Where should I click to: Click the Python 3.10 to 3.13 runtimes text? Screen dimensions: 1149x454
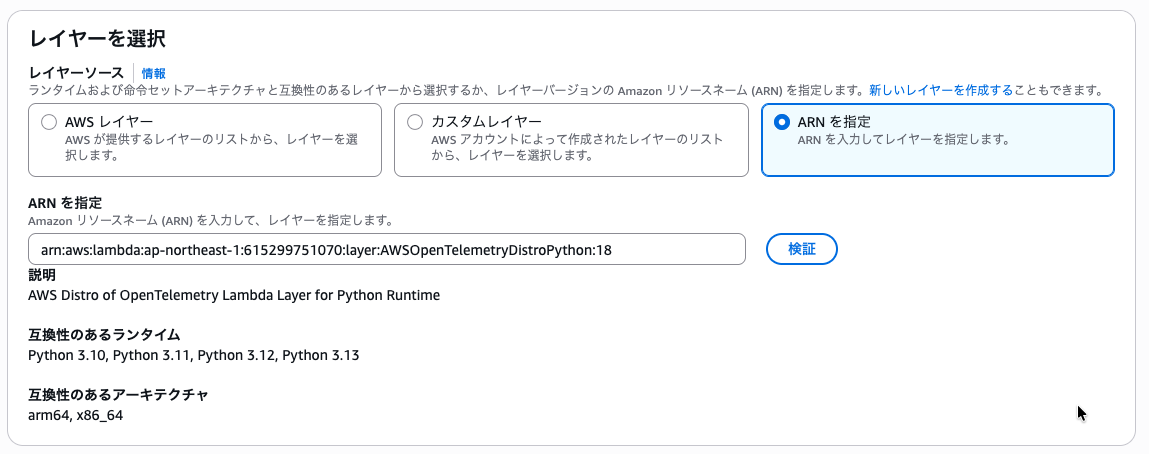coord(193,355)
